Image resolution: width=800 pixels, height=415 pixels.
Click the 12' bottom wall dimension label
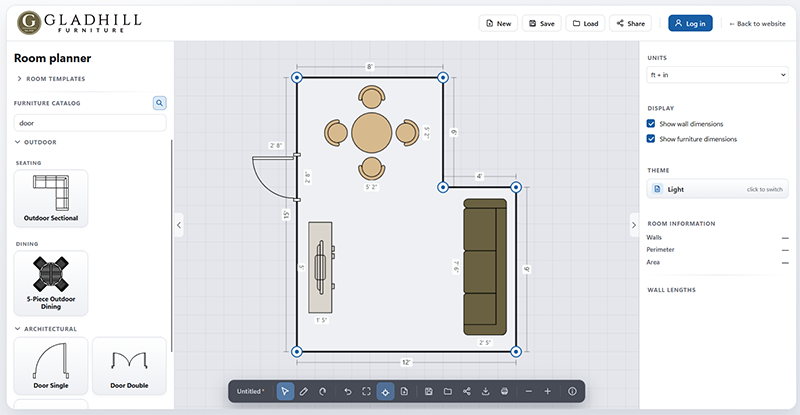(x=406, y=362)
